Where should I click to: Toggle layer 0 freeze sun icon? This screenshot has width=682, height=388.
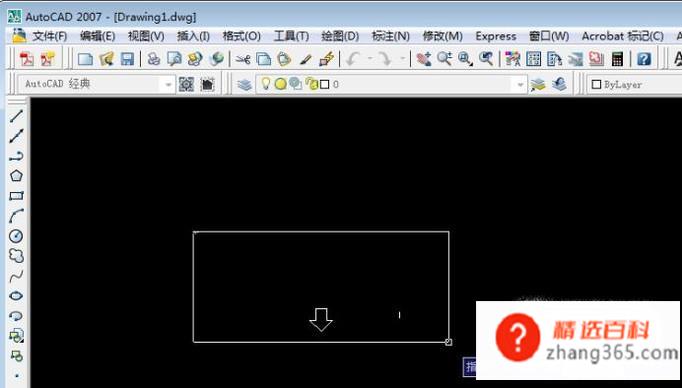click(x=281, y=84)
